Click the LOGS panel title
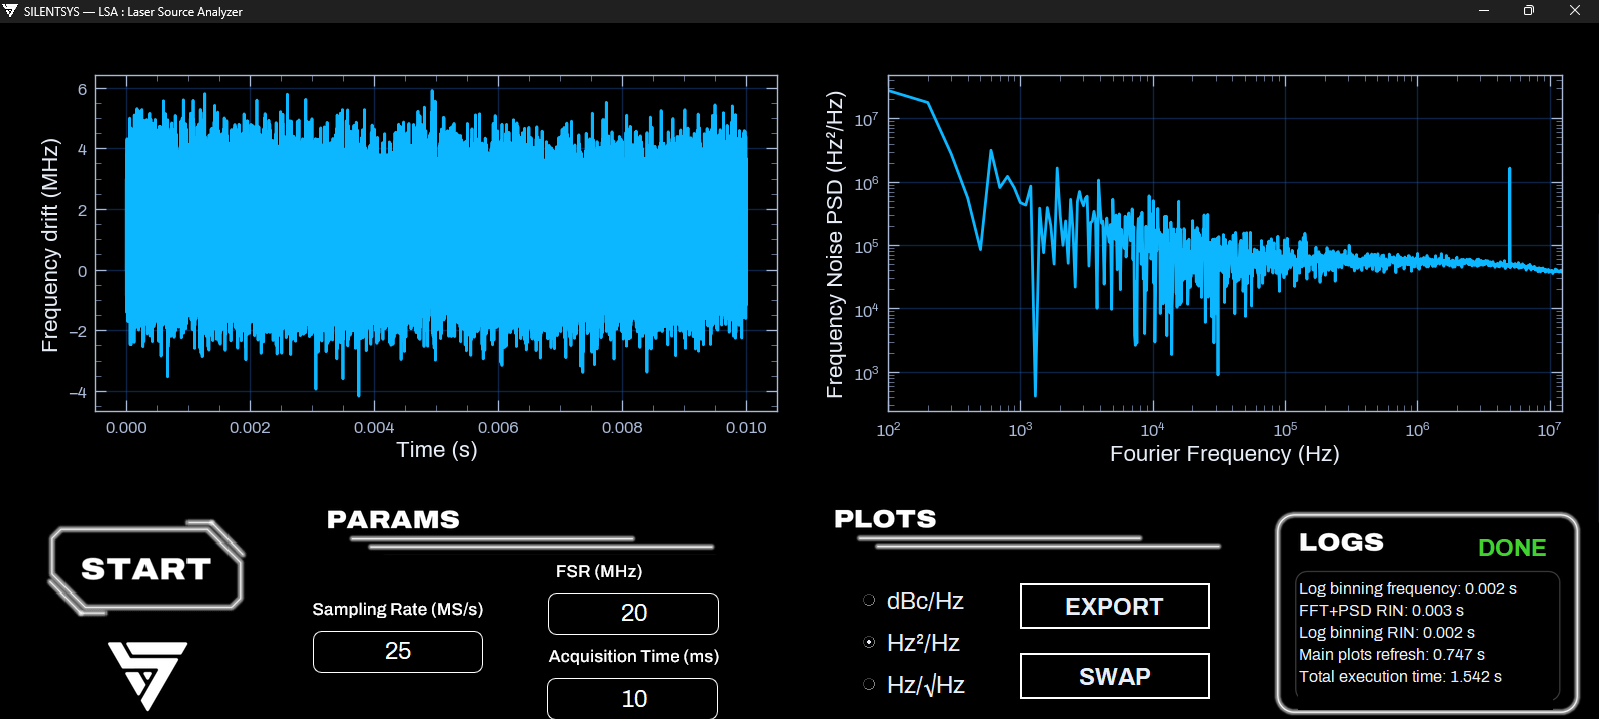 1341,542
